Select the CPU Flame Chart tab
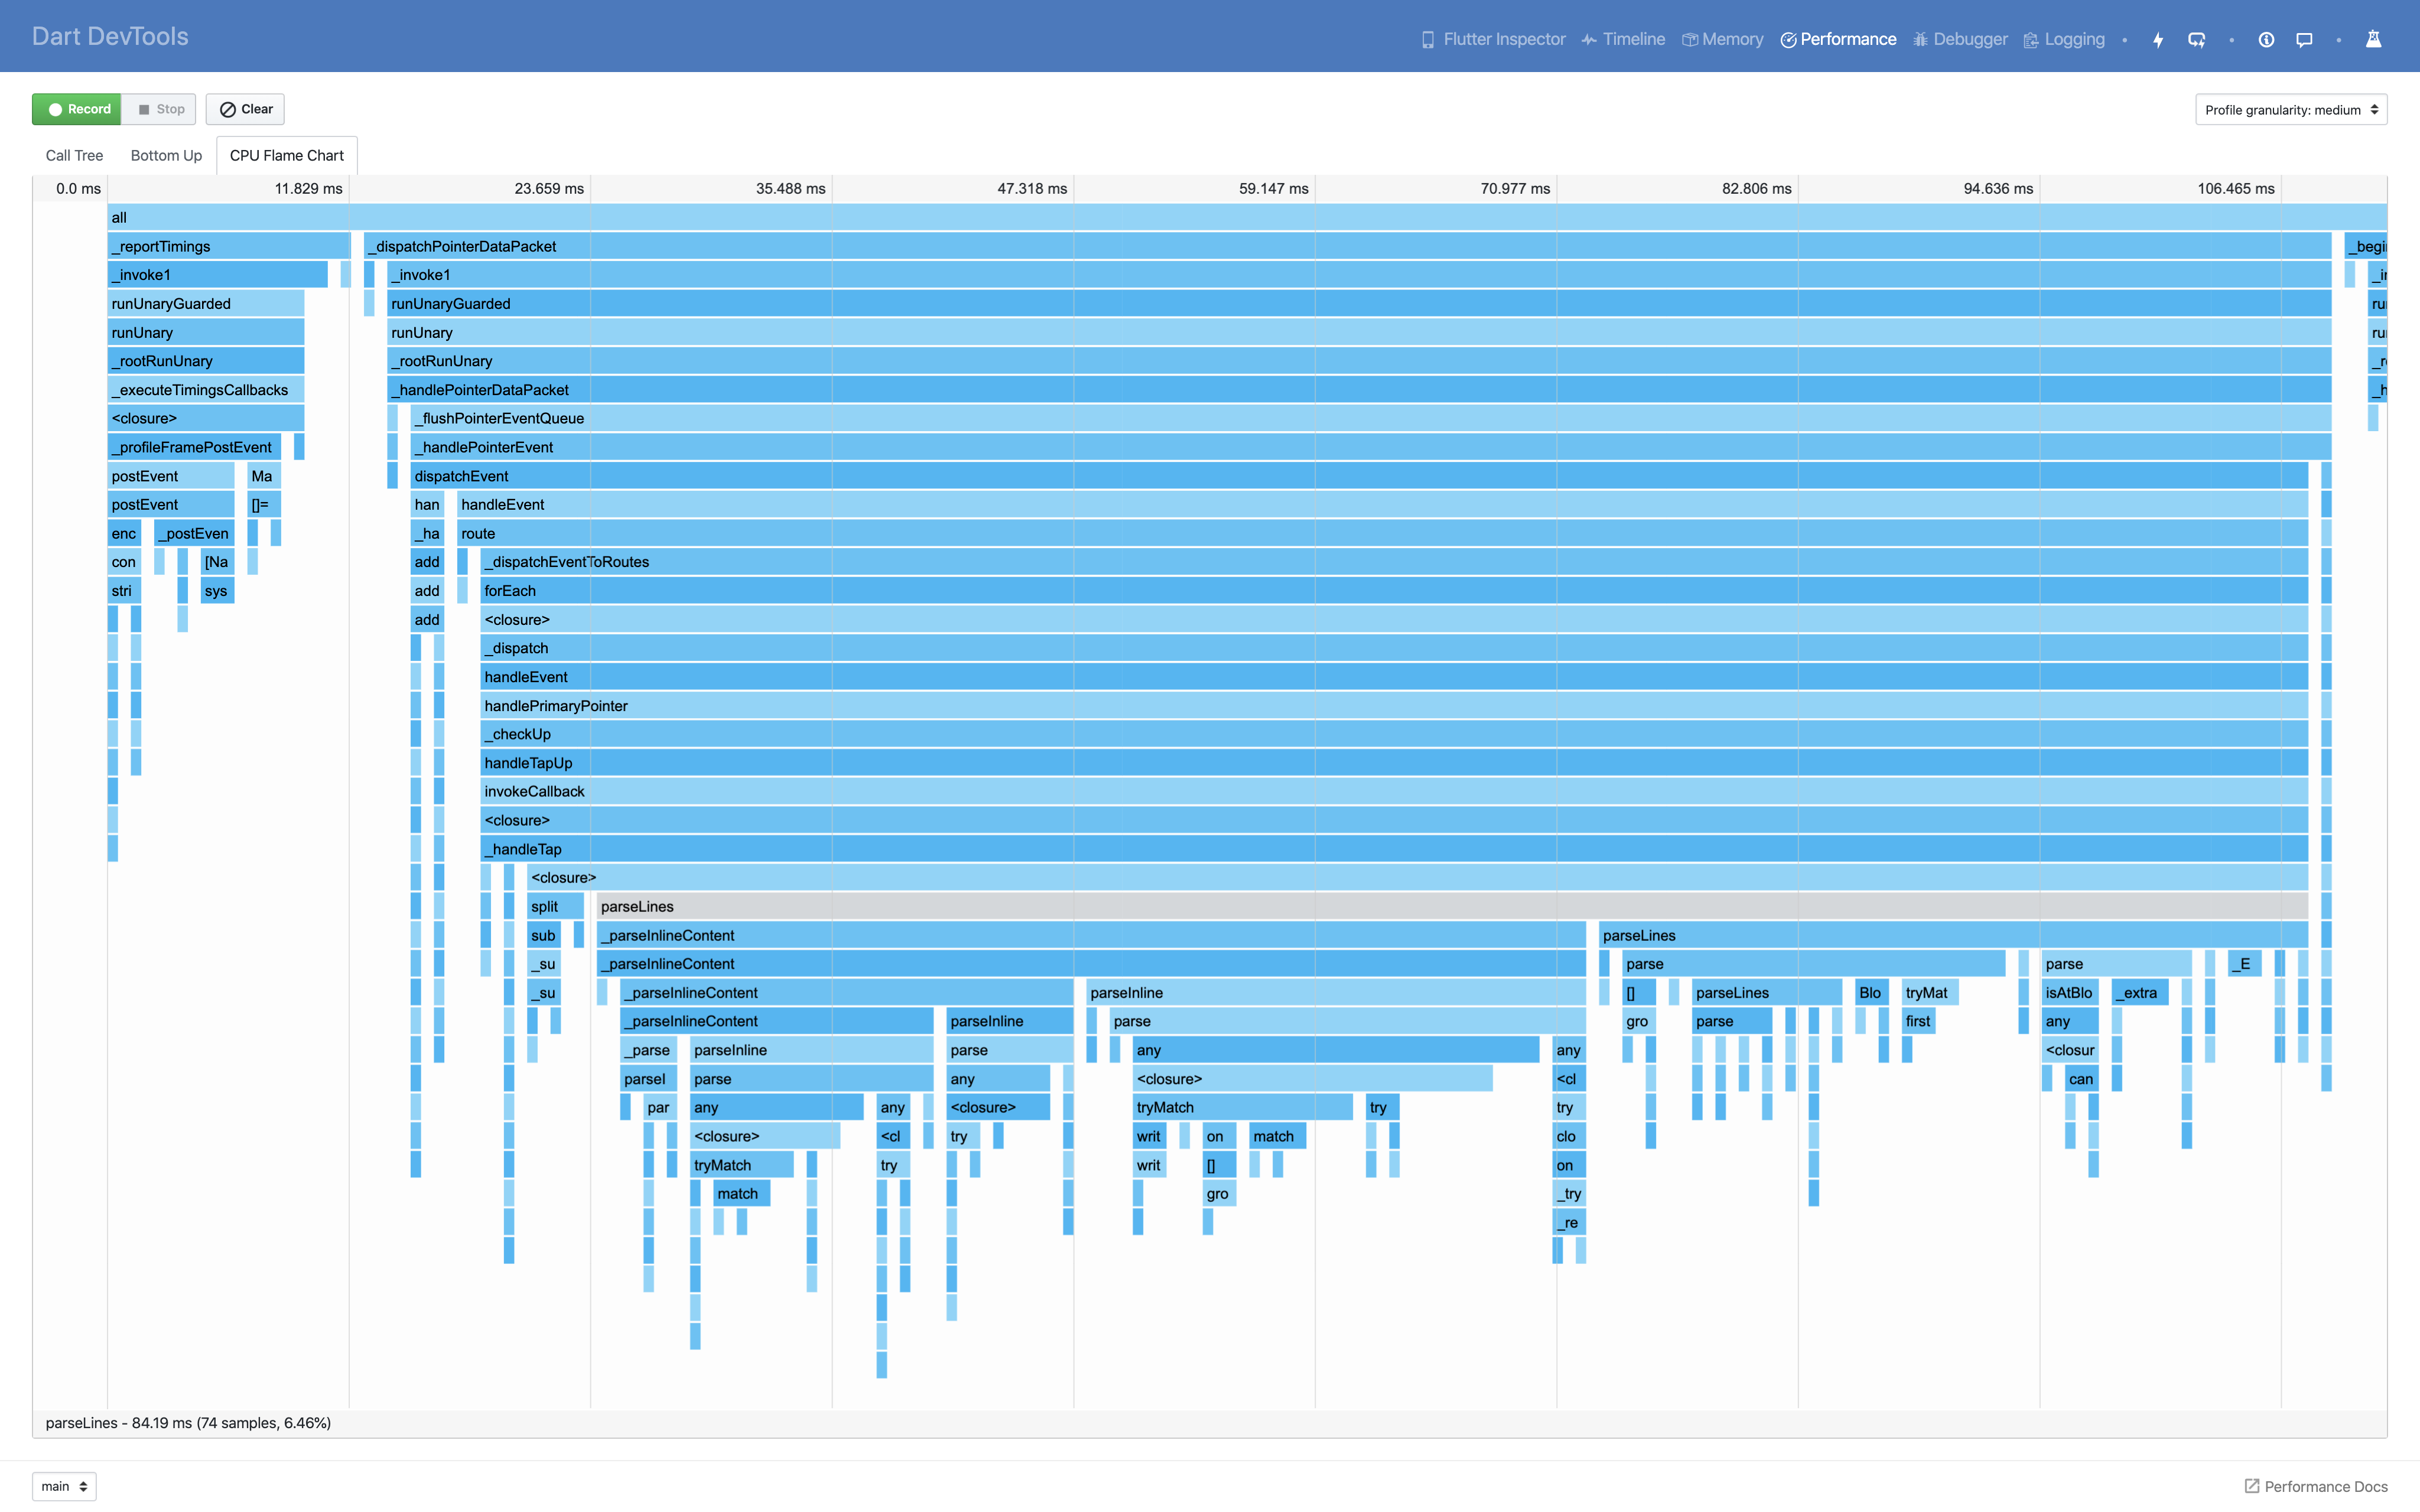The image size is (2420, 1512). click(287, 155)
